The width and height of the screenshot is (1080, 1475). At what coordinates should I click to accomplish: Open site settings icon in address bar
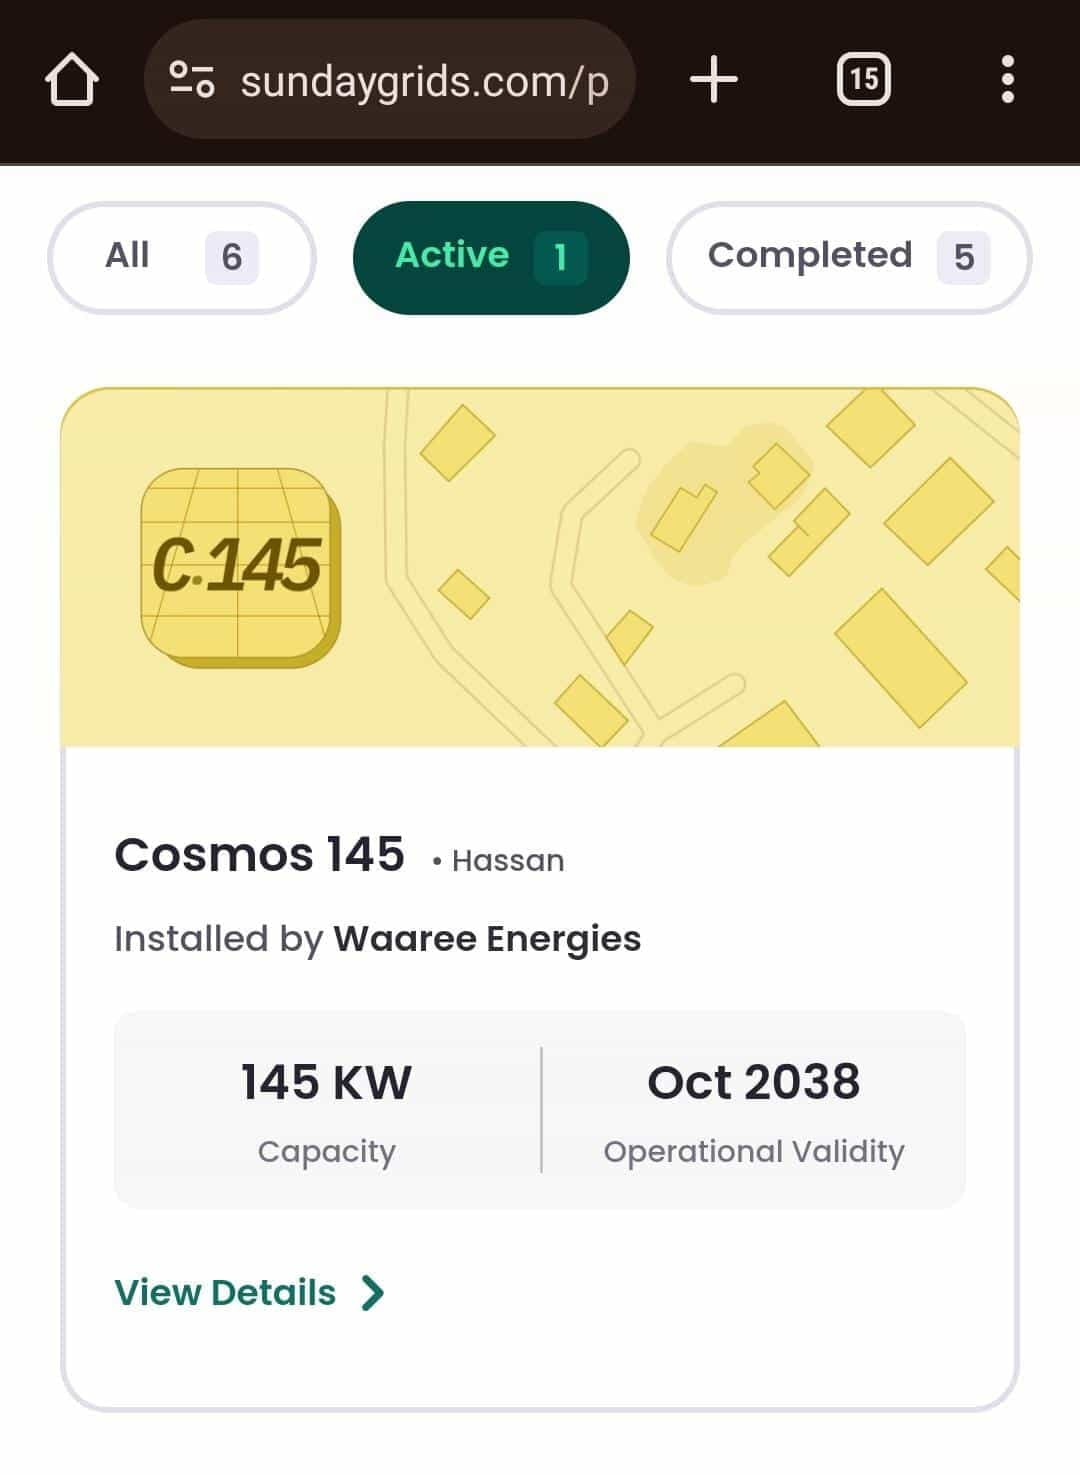(191, 80)
